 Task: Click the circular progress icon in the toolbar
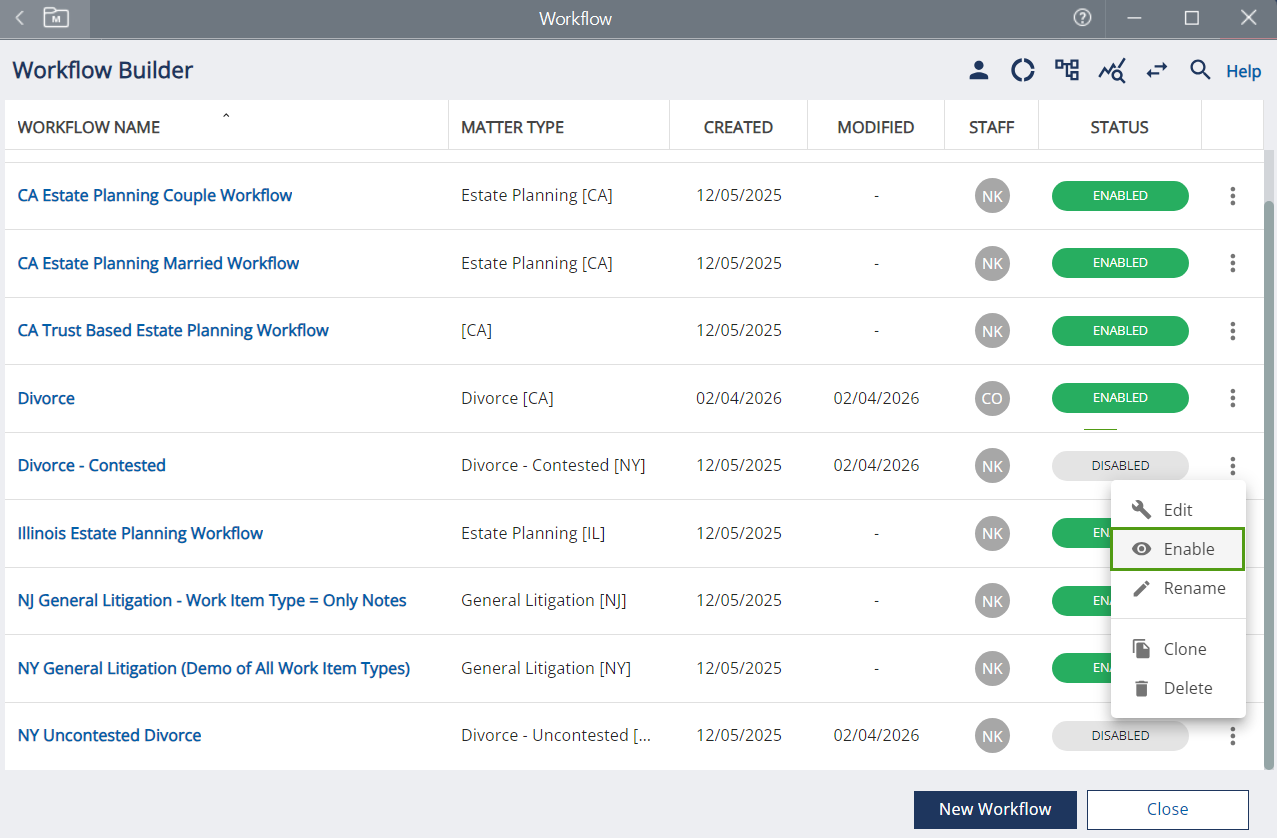click(x=1022, y=70)
